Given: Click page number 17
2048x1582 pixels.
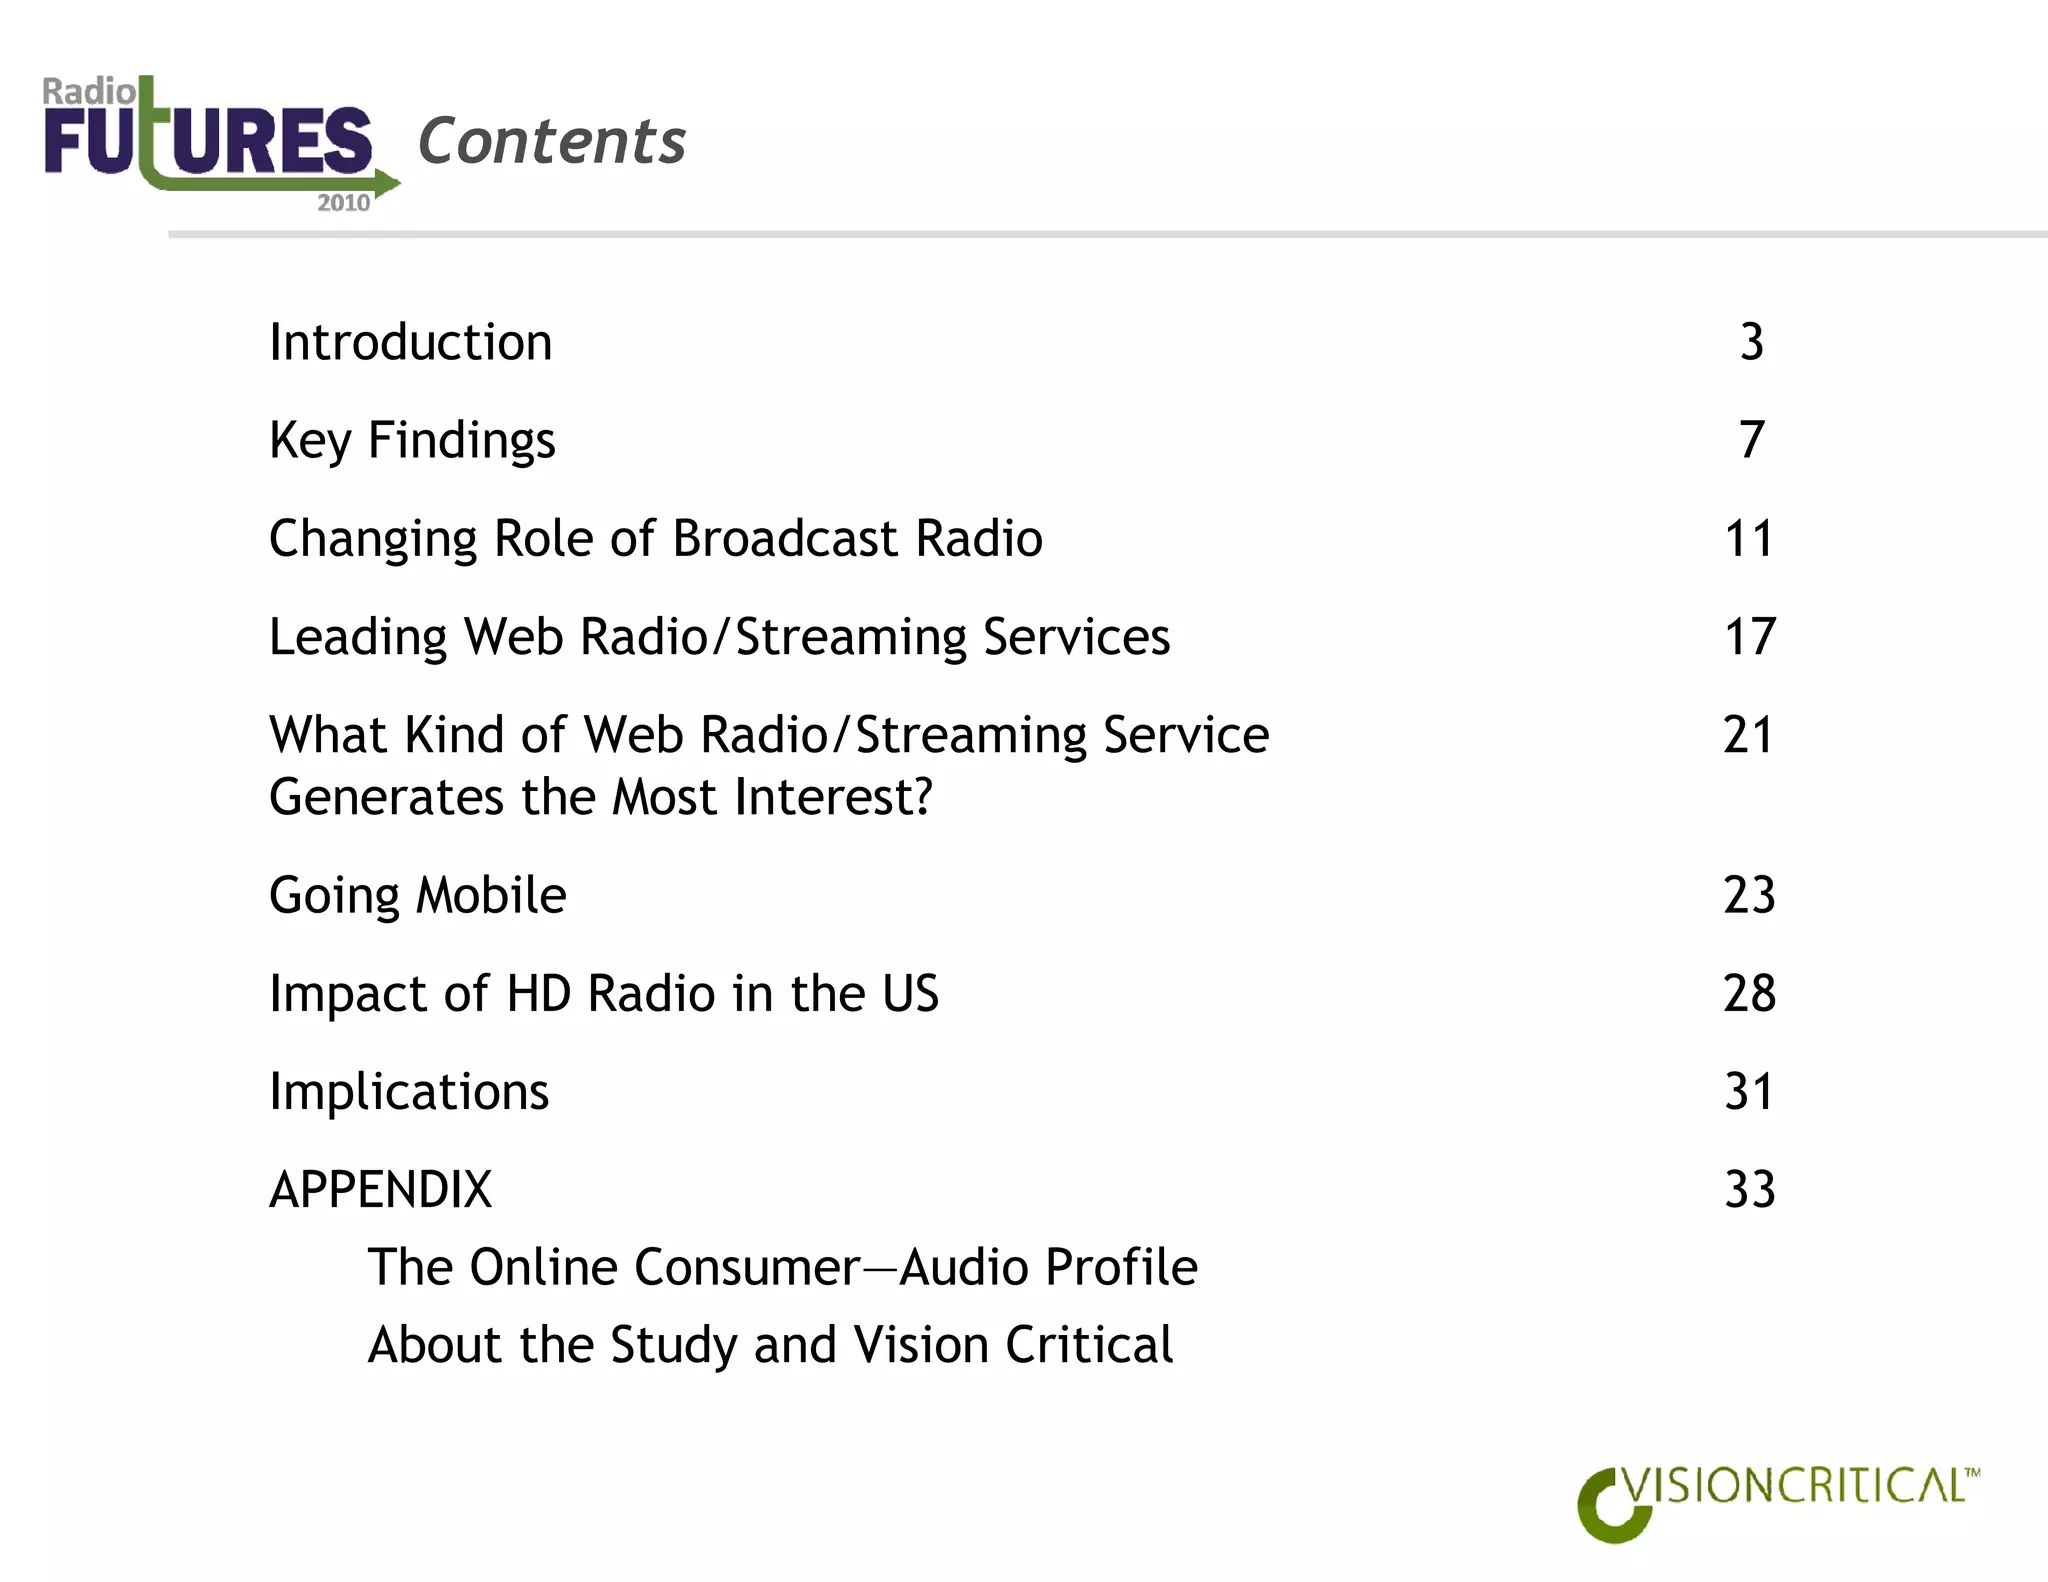Looking at the screenshot, I should [x=1749, y=637].
